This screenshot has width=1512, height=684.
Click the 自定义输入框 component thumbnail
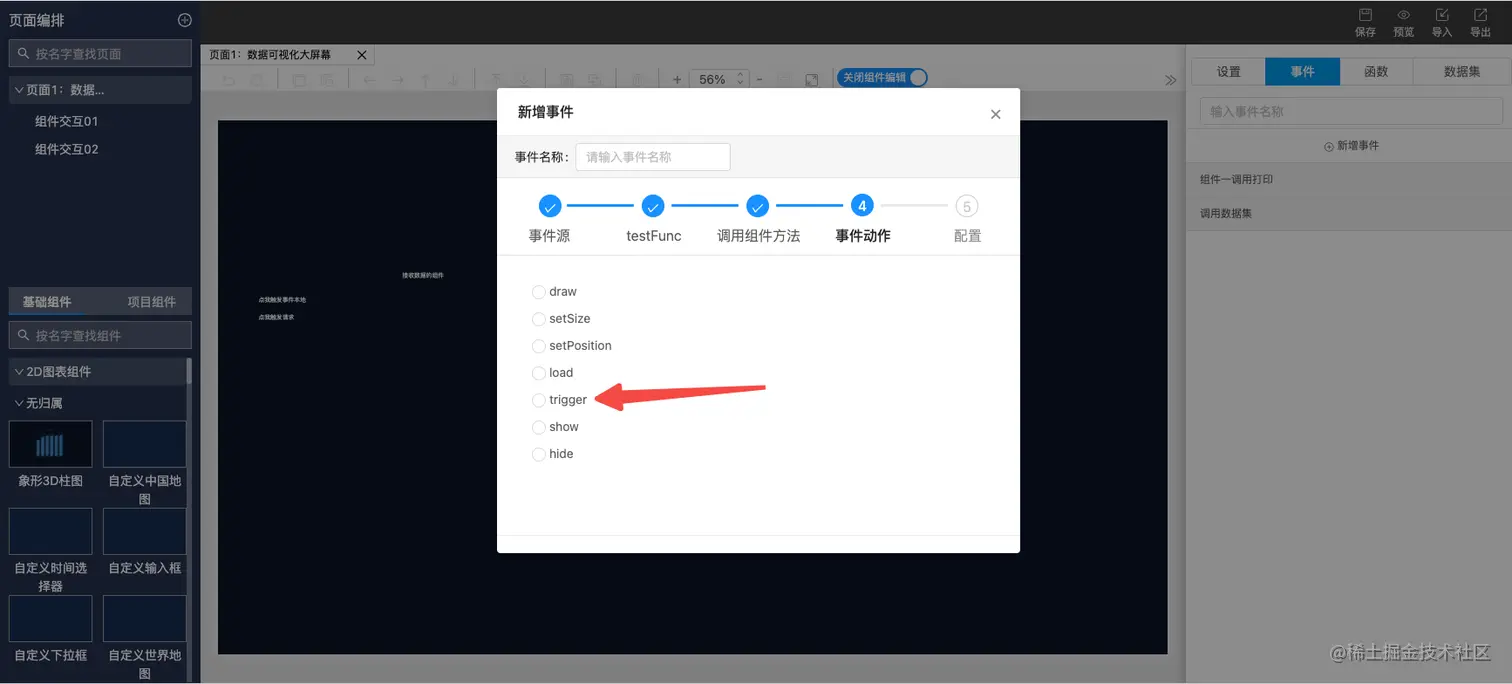click(x=145, y=531)
